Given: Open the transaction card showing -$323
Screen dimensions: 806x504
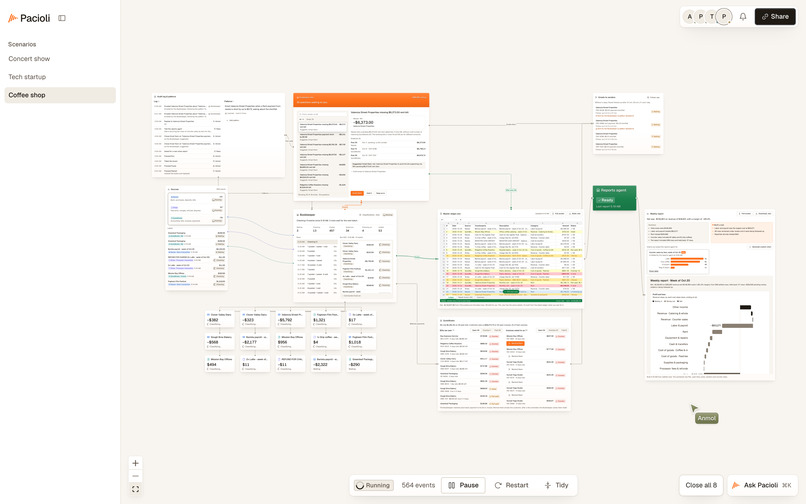Looking at the screenshot, I should [255, 319].
